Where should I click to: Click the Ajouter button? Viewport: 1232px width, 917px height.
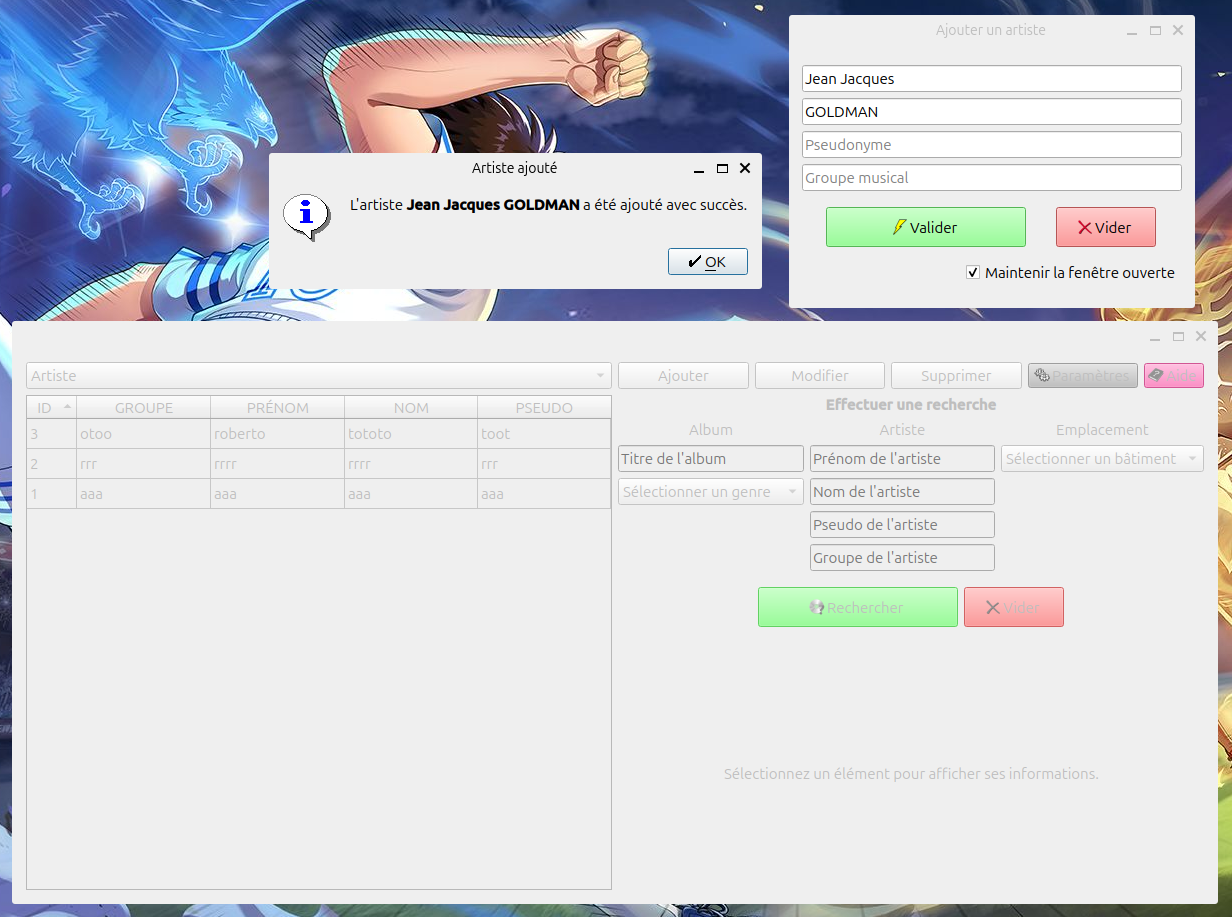point(683,376)
